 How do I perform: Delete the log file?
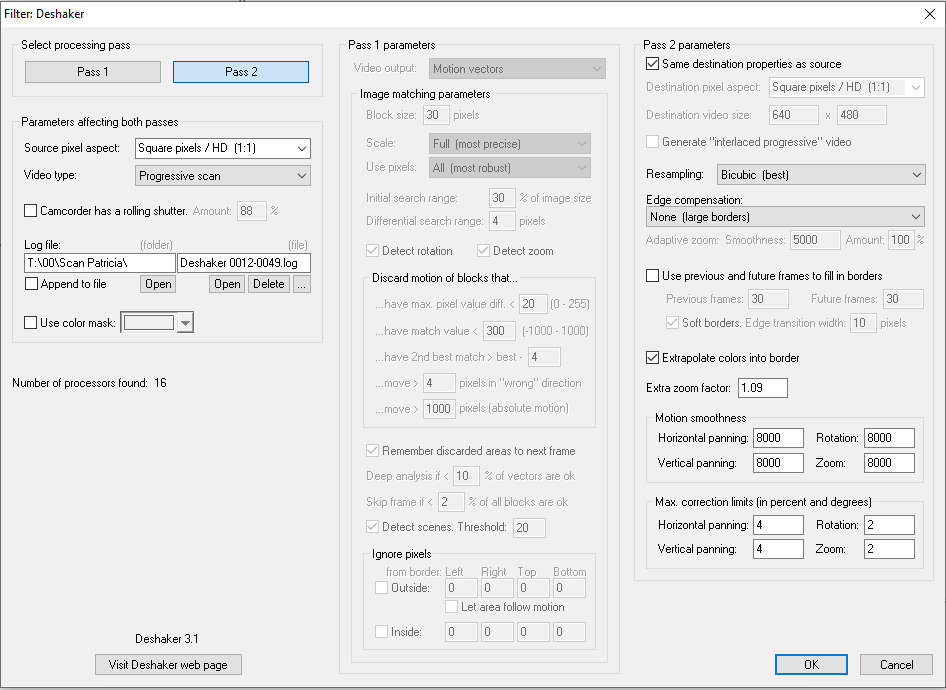[x=268, y=284]
